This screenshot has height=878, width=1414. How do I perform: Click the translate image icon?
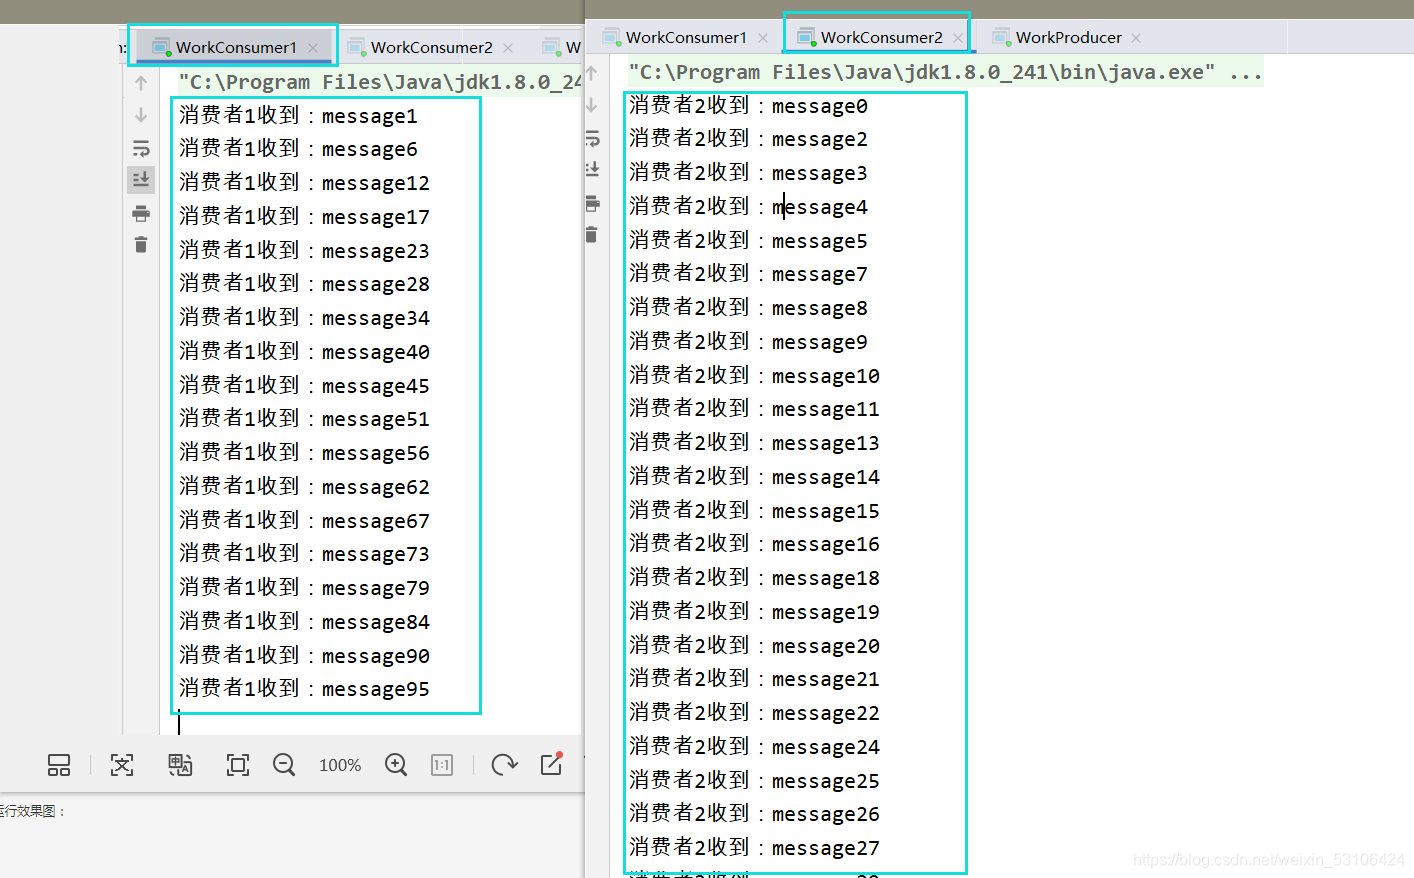(180, 765)
